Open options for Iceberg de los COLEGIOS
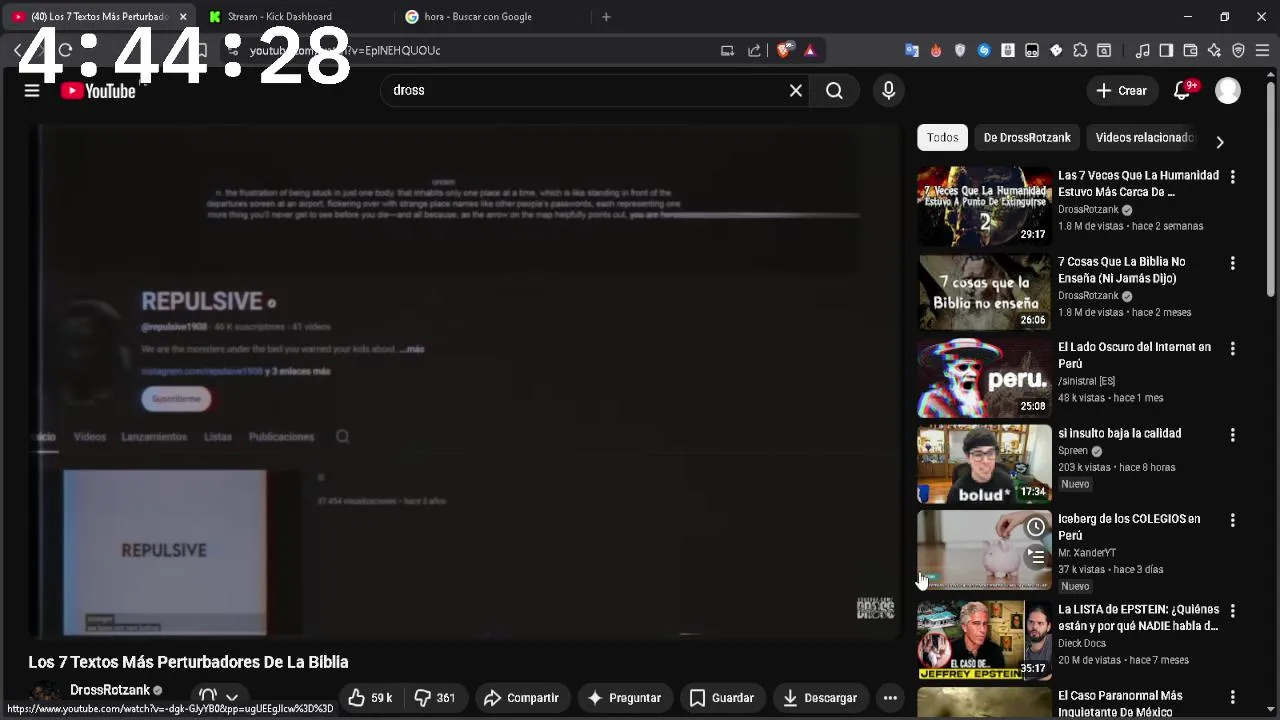The image size is (1280, 720). (x=1232, y=521)
